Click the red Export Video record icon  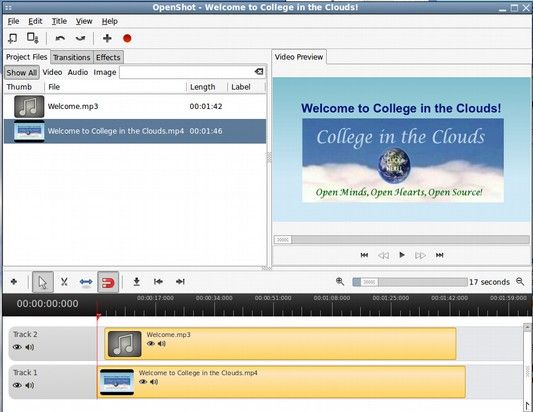point(127,38)
